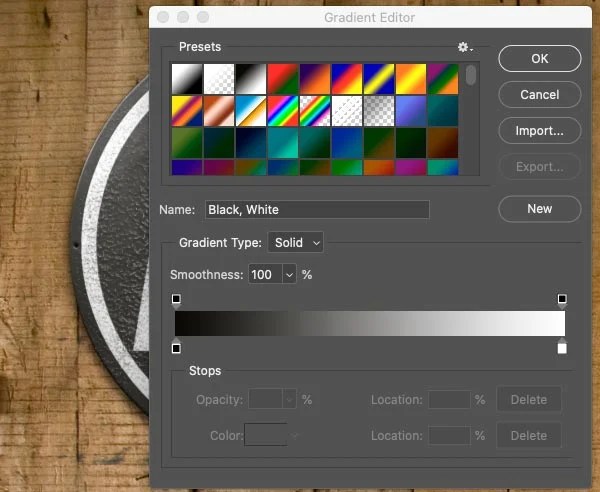
Task: Open the Presets gear menu
Action: tap(465, 47)
